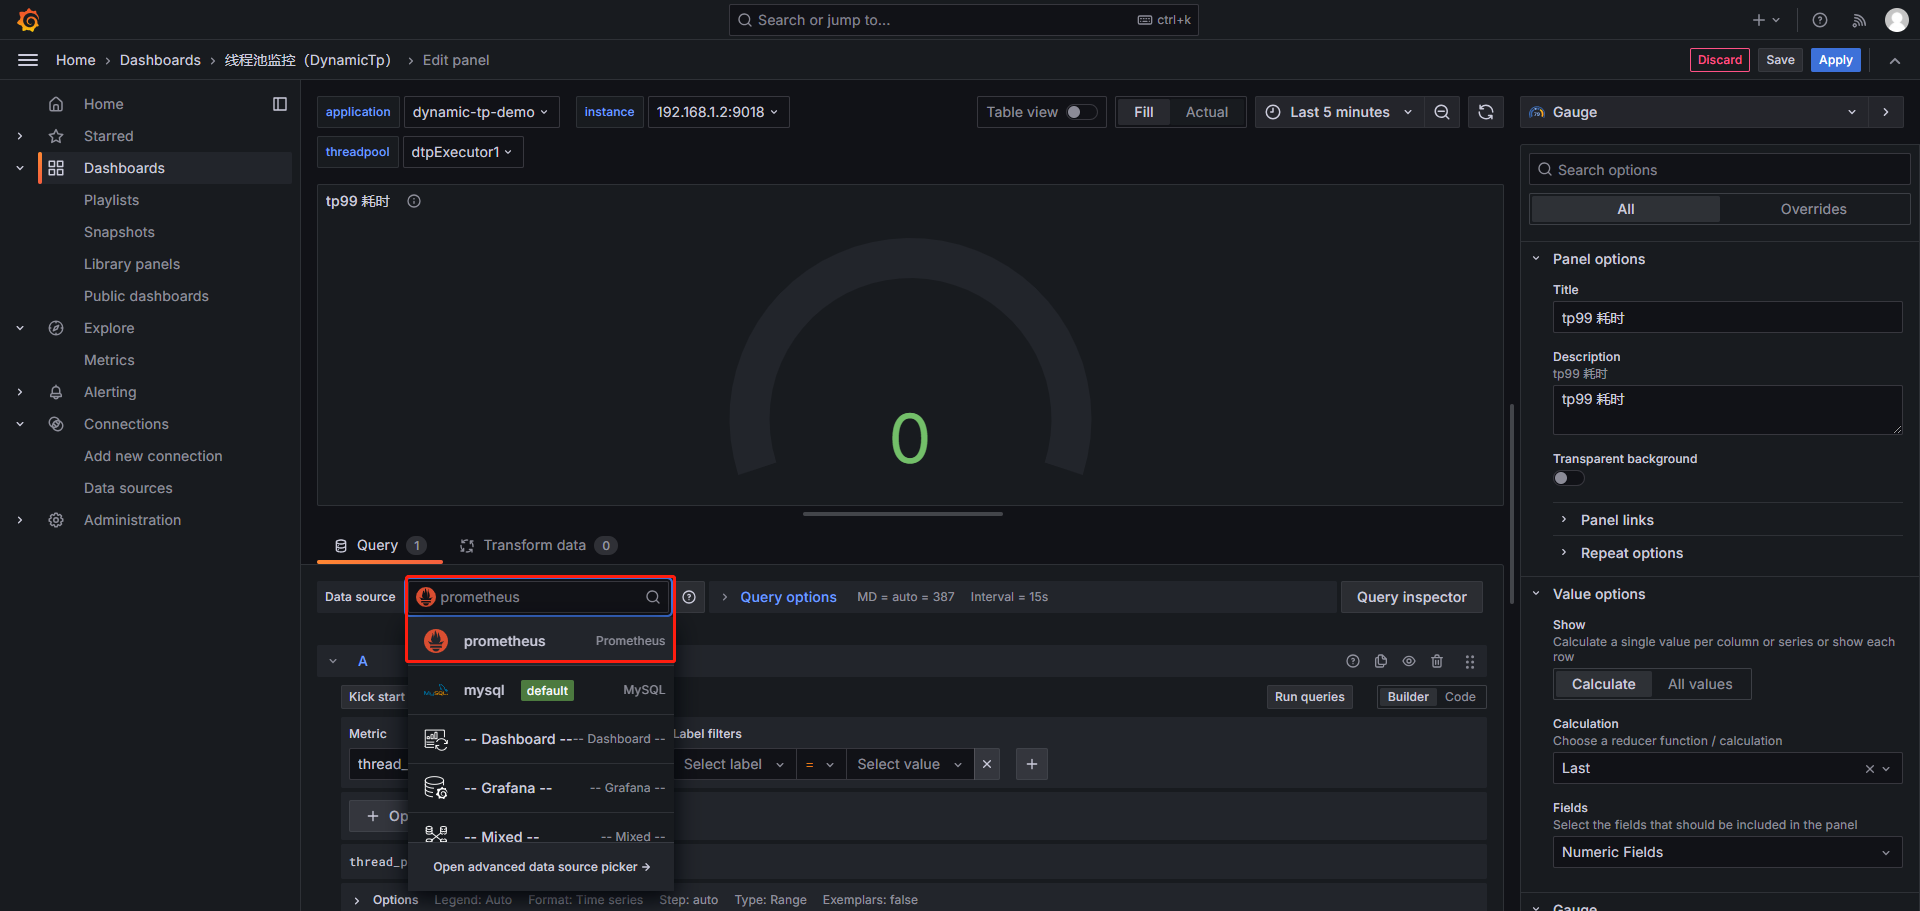Enable the Table view toggle
Image resolution: width=1920 pixels, height=911 pixels.
1080,112
